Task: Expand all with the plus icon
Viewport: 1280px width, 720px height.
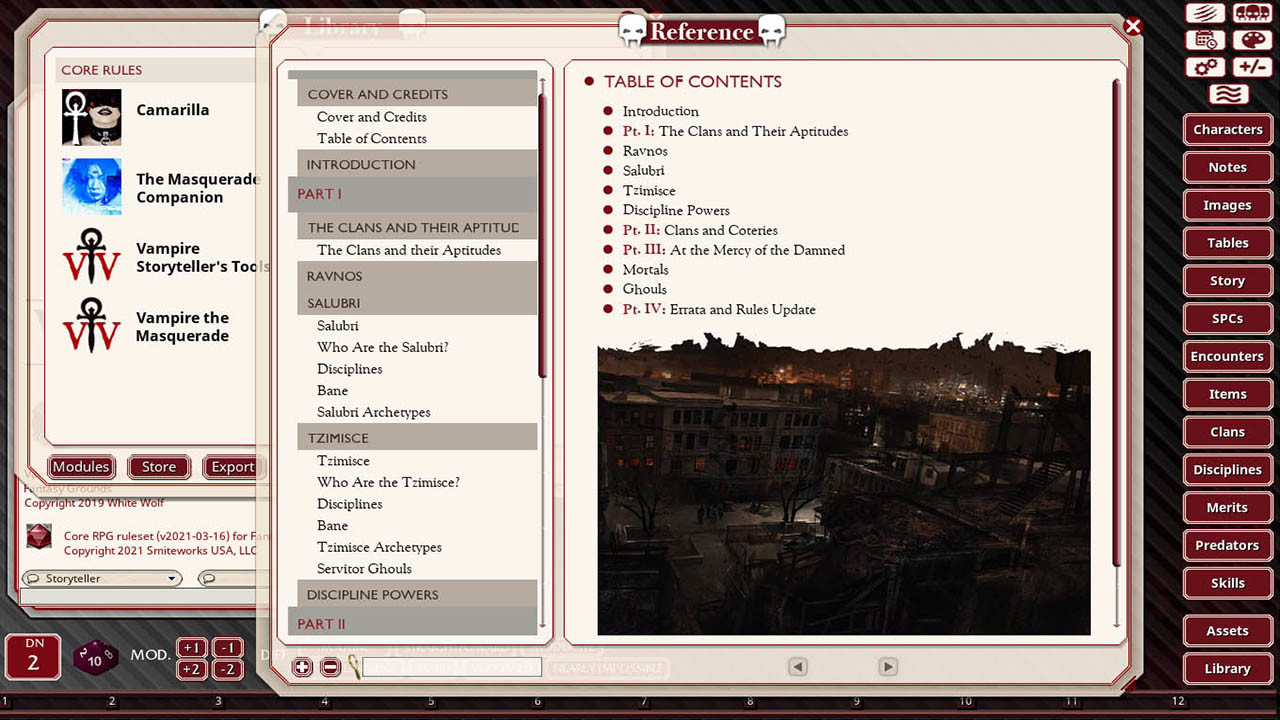Action: (302, 667)
